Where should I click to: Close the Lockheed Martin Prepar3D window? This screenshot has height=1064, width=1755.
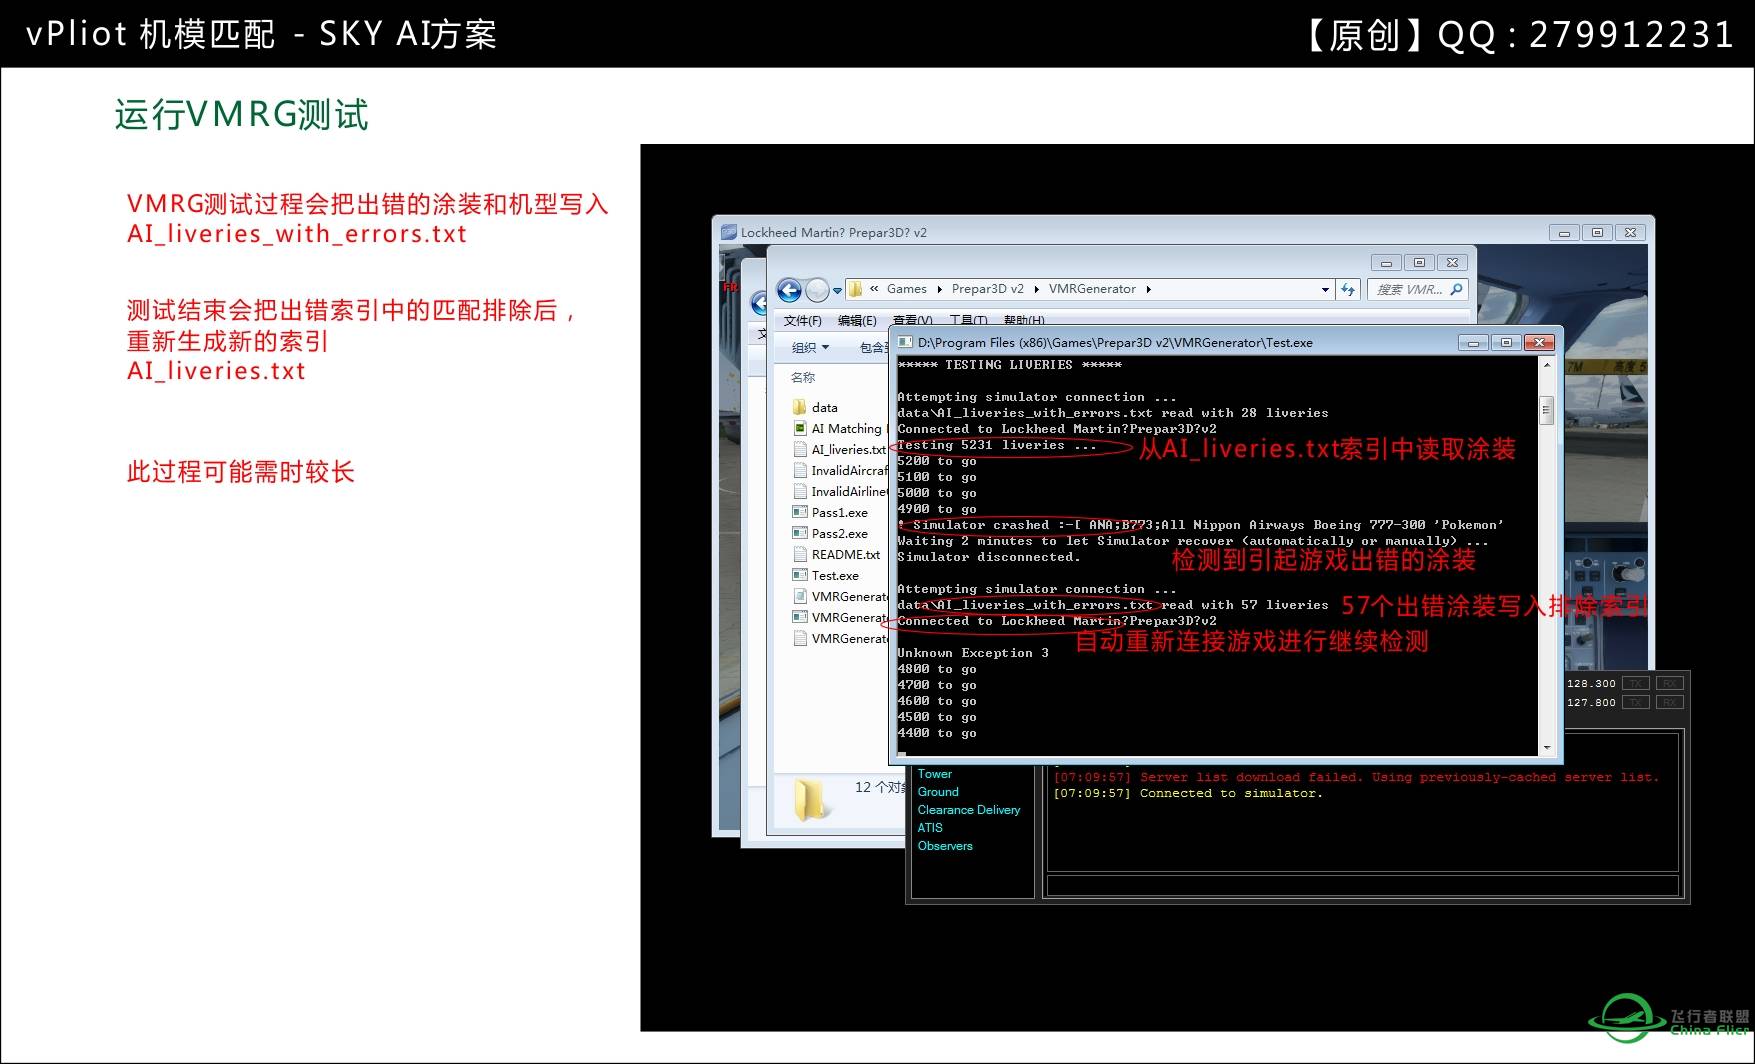(1631, 233)
